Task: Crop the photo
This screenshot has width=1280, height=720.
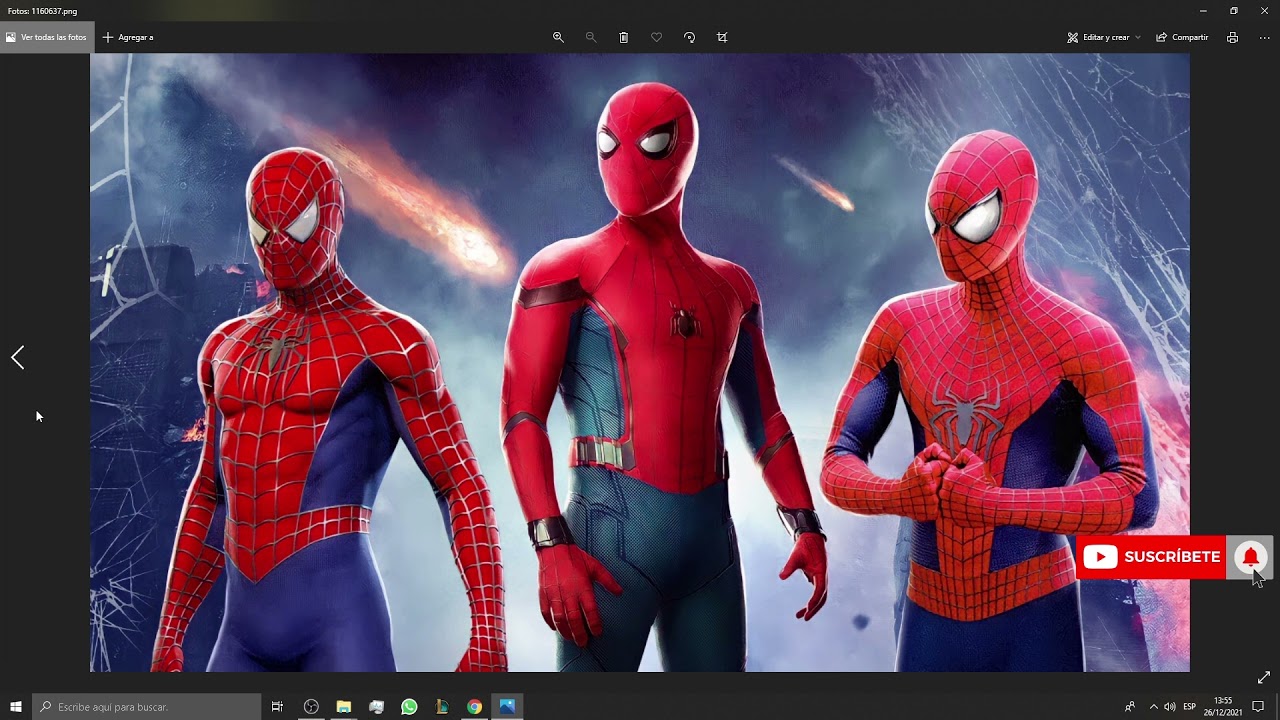Action: [x=722, y=37]
